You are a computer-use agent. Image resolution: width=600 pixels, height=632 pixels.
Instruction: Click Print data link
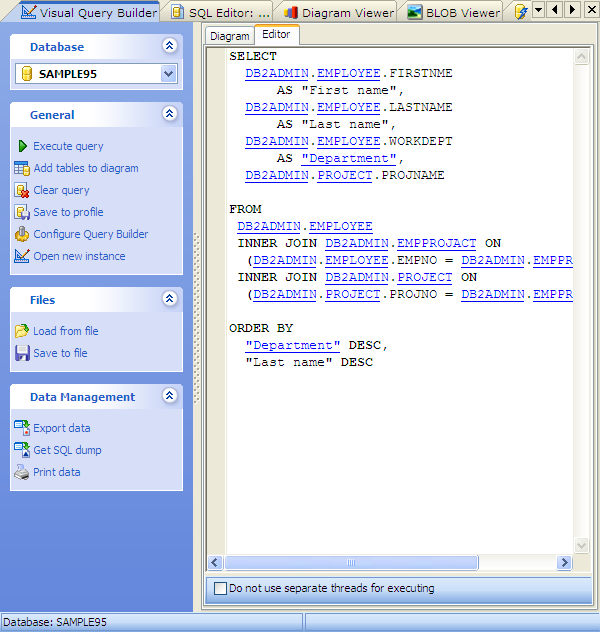[56, 472]
